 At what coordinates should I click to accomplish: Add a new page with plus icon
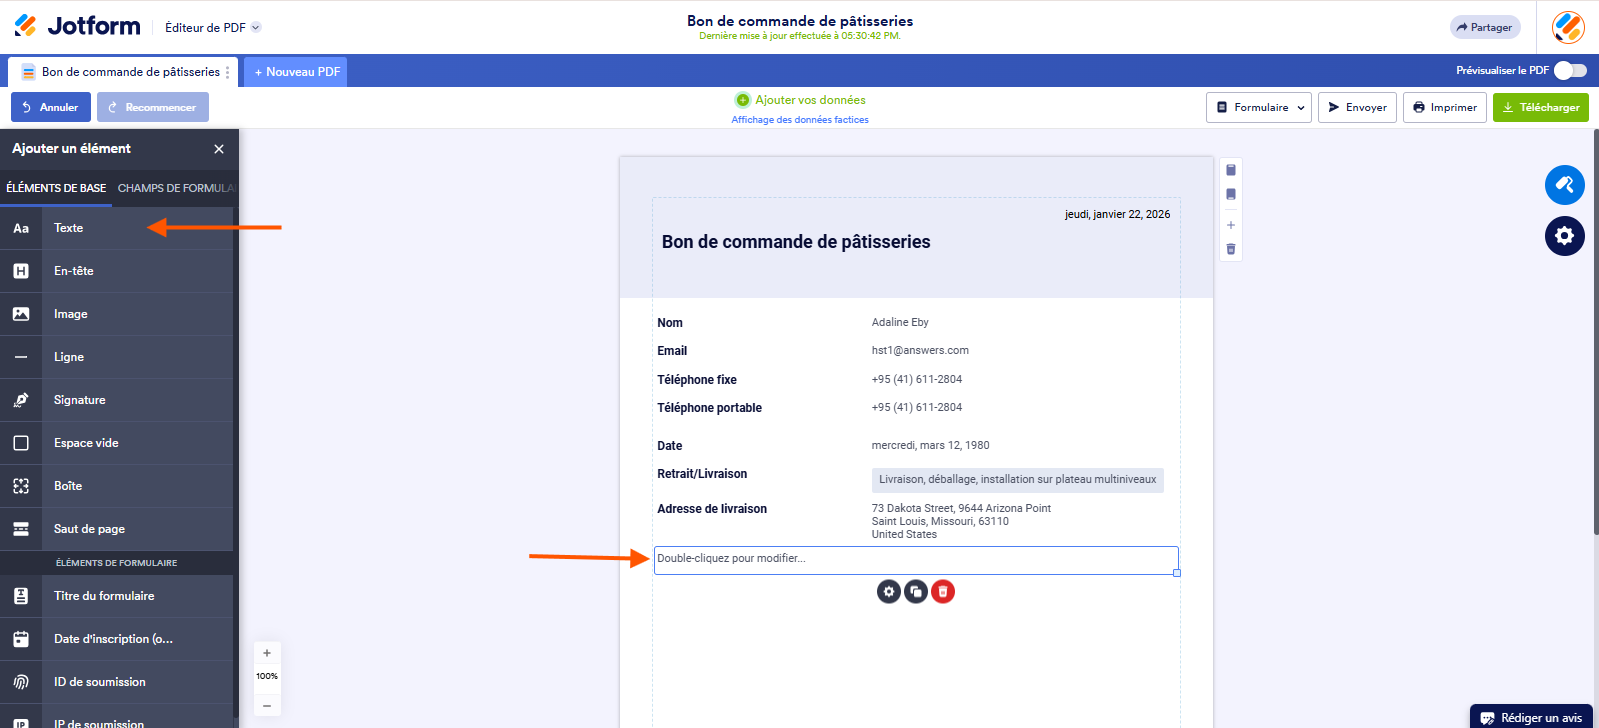pos(1231,225)
